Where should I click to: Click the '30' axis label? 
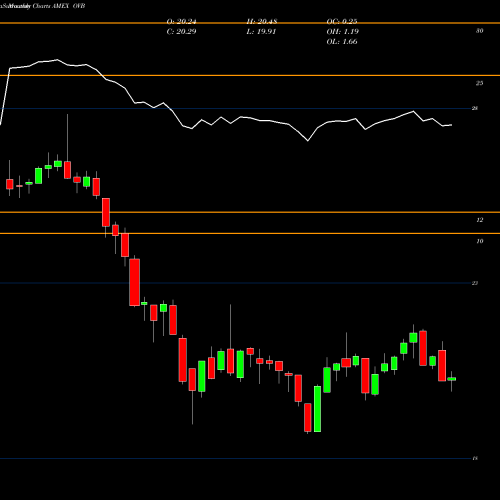point(479,31)
